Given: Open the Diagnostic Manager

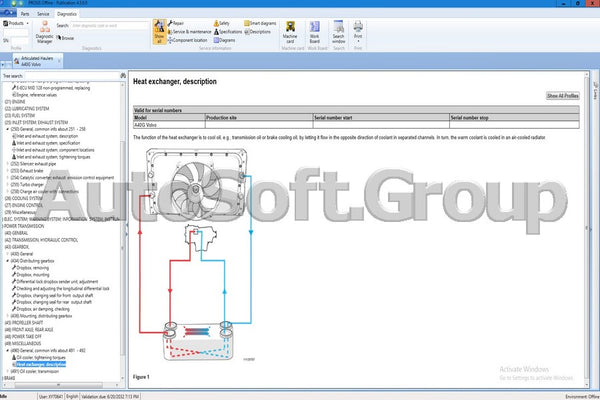Looking at the screenshot, I should (x=44, y=32).
